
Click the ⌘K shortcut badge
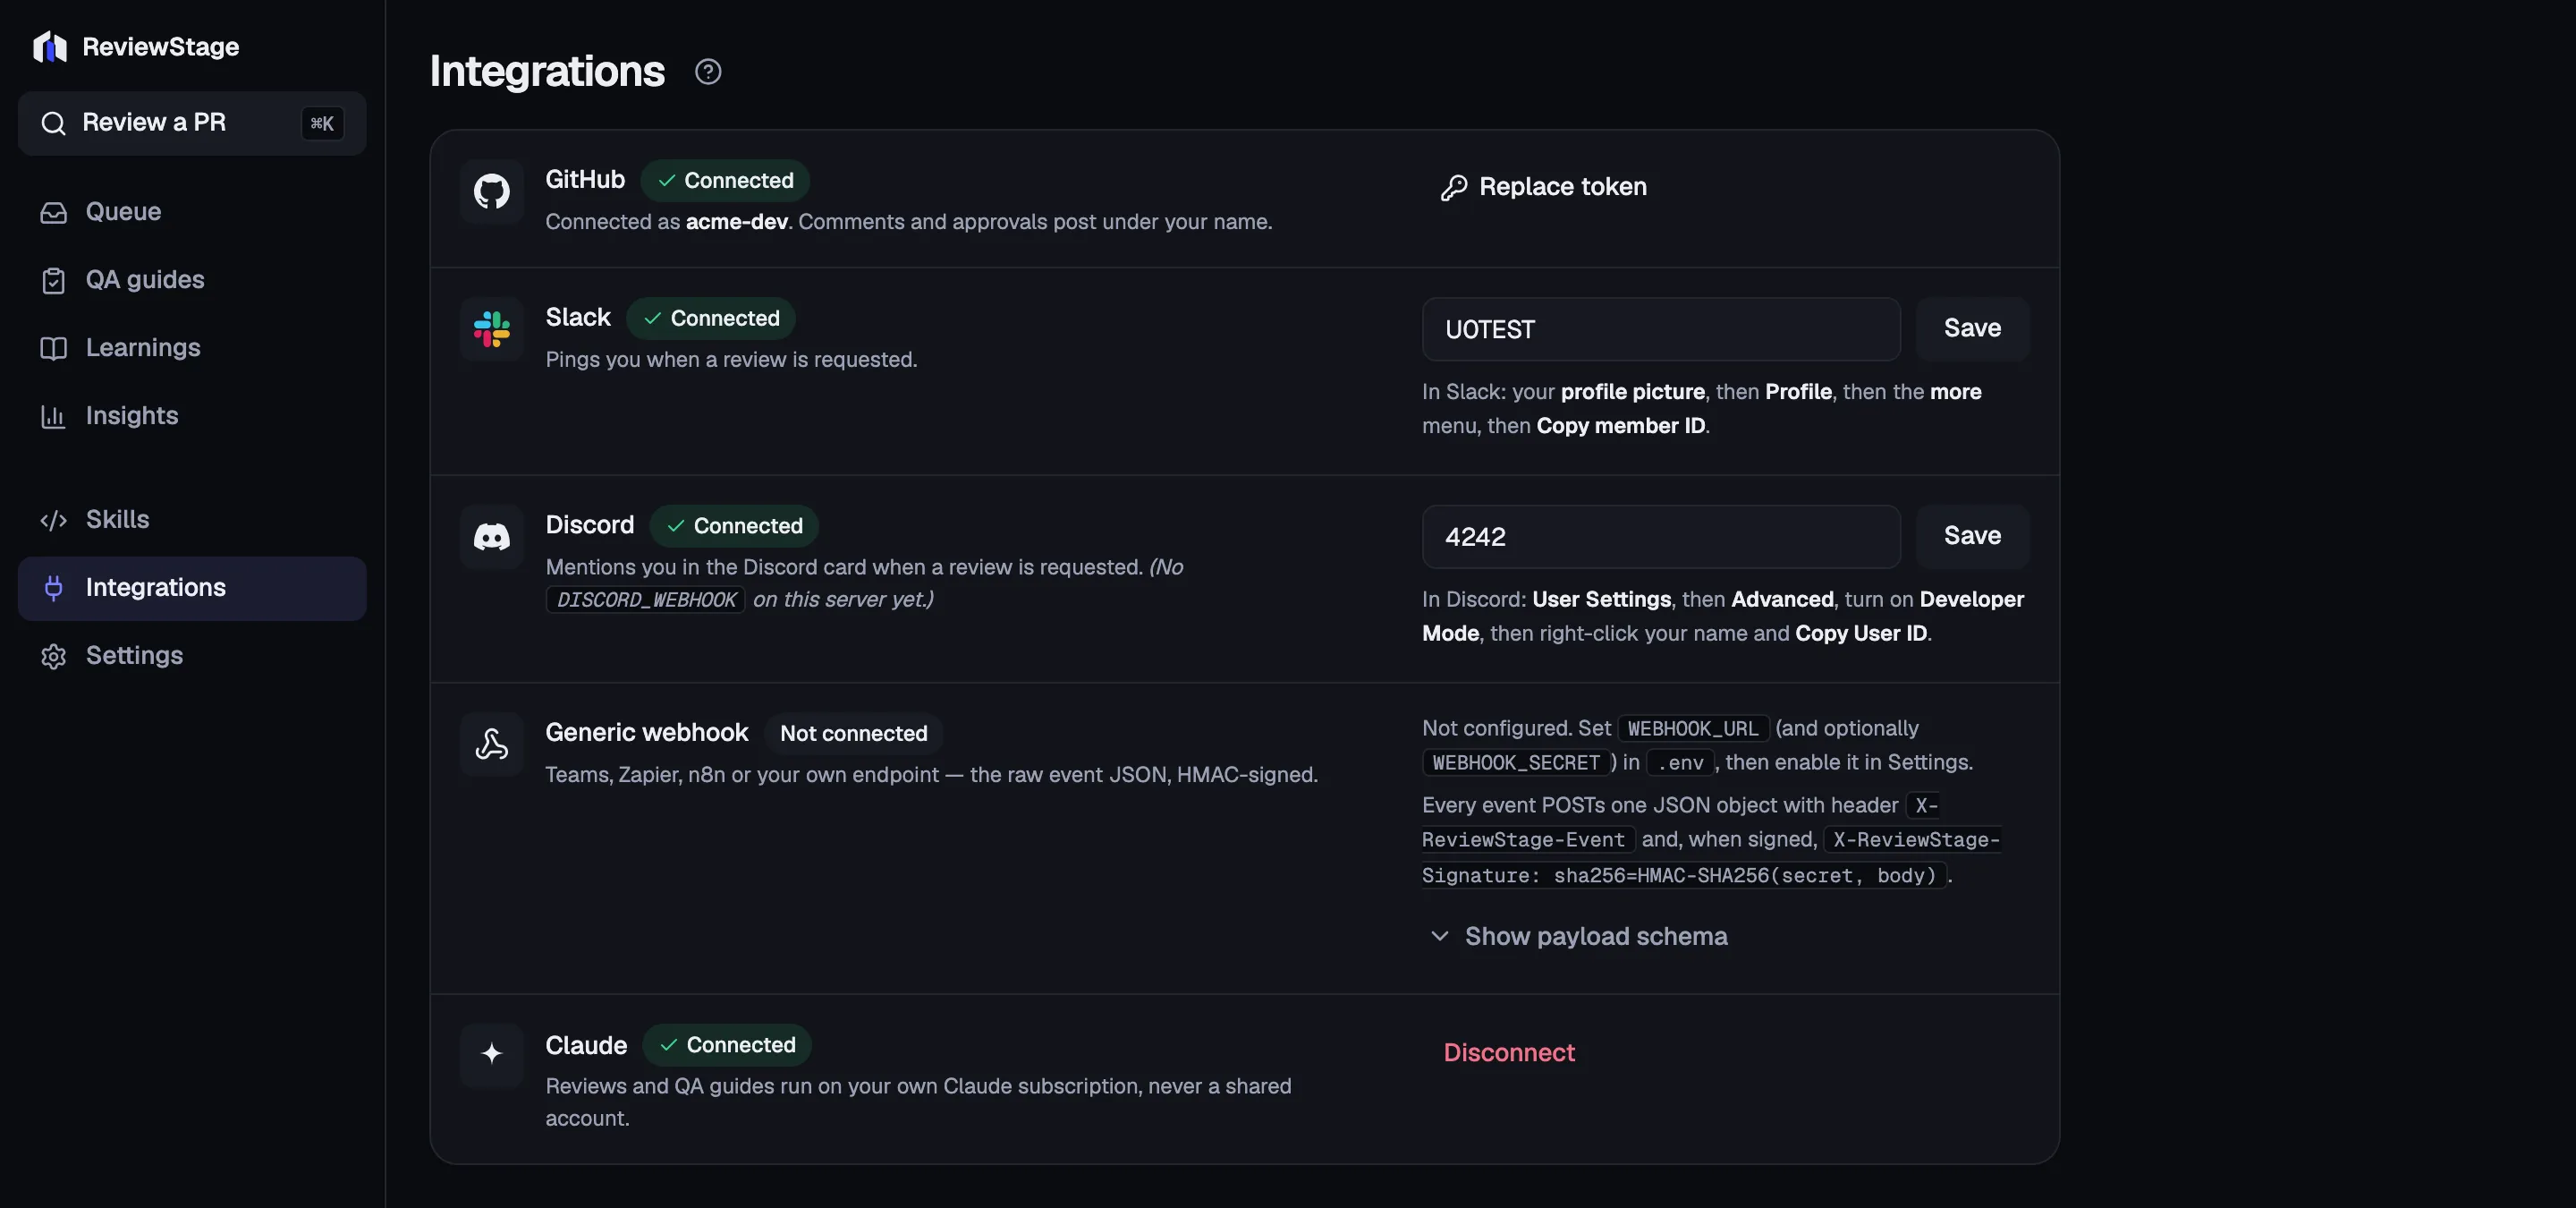pos(322,123)
